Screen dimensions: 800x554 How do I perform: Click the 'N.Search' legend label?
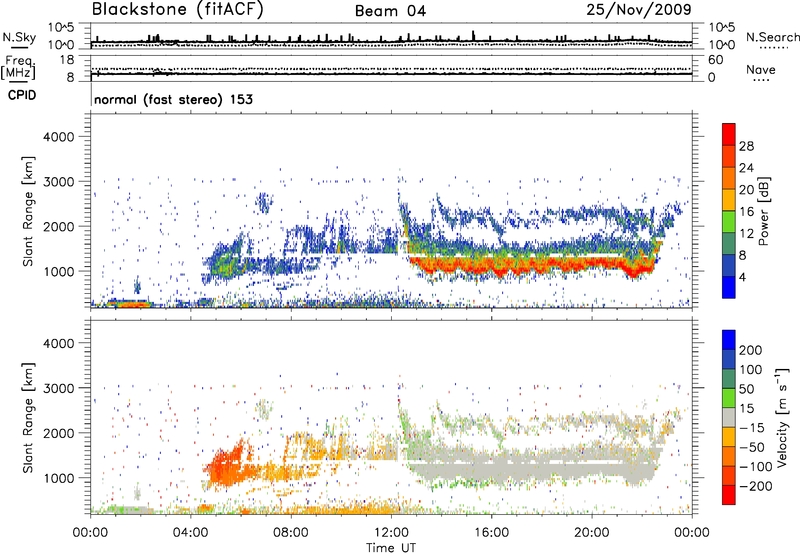click(772, 37)
